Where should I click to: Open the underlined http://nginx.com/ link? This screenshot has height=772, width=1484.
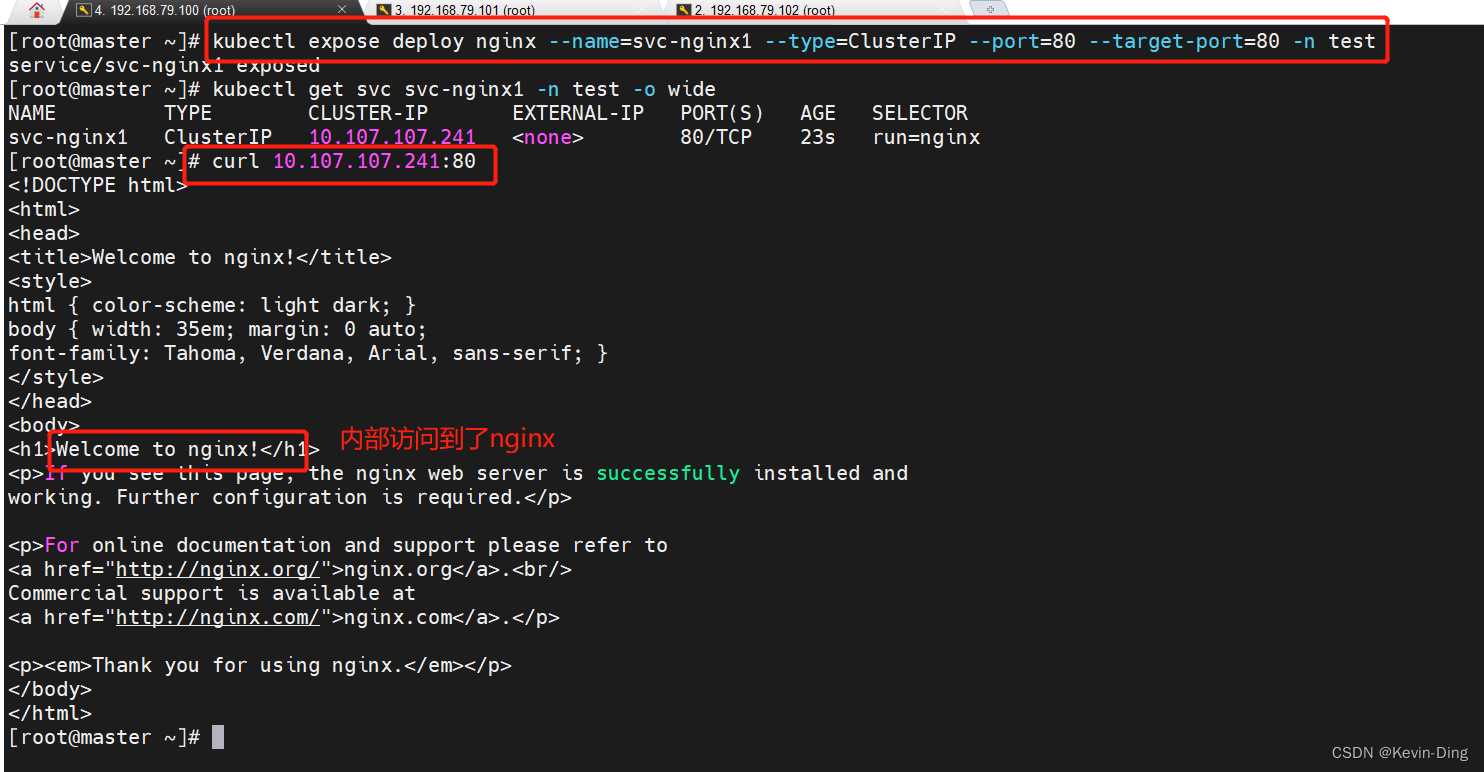point(218,617)
